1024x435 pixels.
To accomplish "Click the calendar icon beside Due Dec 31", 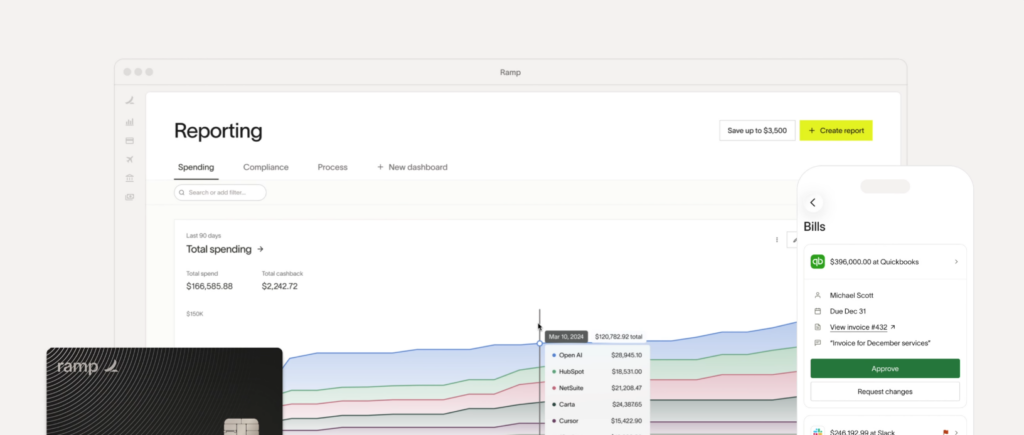I will click(x=818, y=311).
